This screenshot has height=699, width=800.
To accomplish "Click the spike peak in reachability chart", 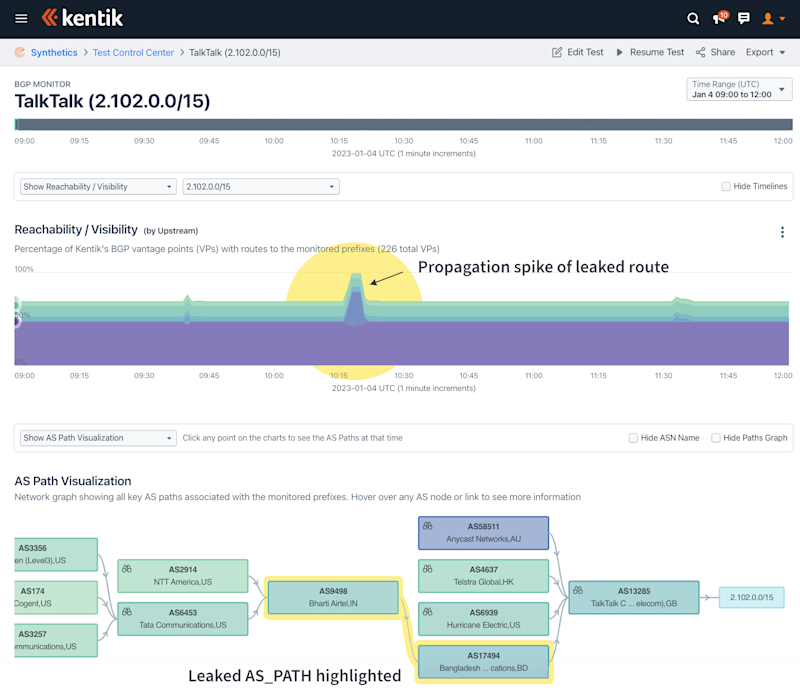I will click(x=356, y=276).
